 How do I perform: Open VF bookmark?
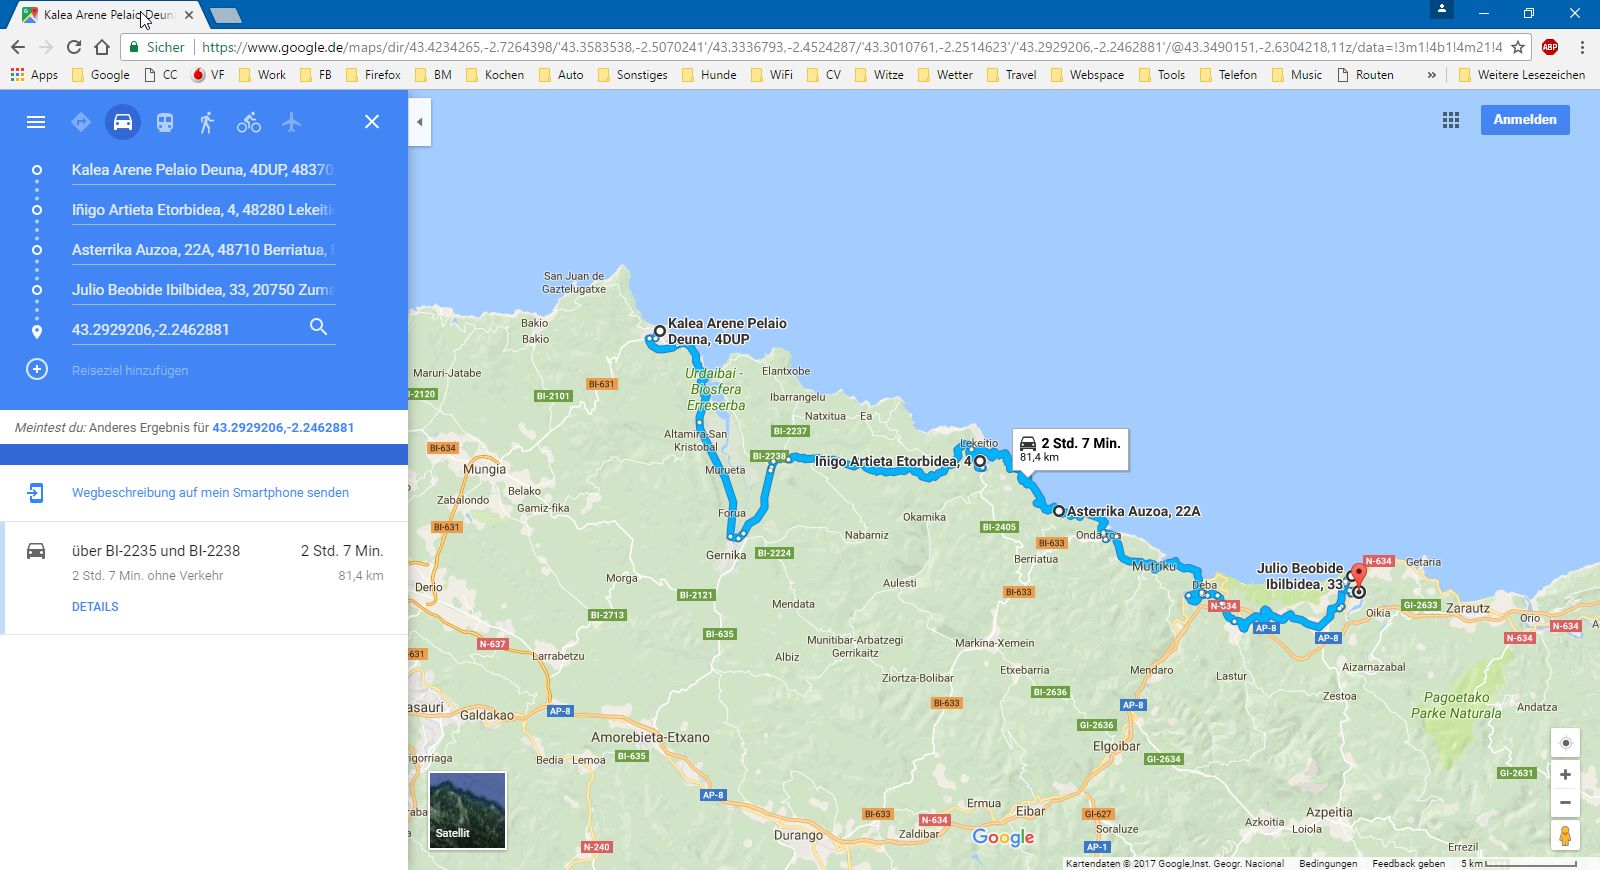pos(208,75)
